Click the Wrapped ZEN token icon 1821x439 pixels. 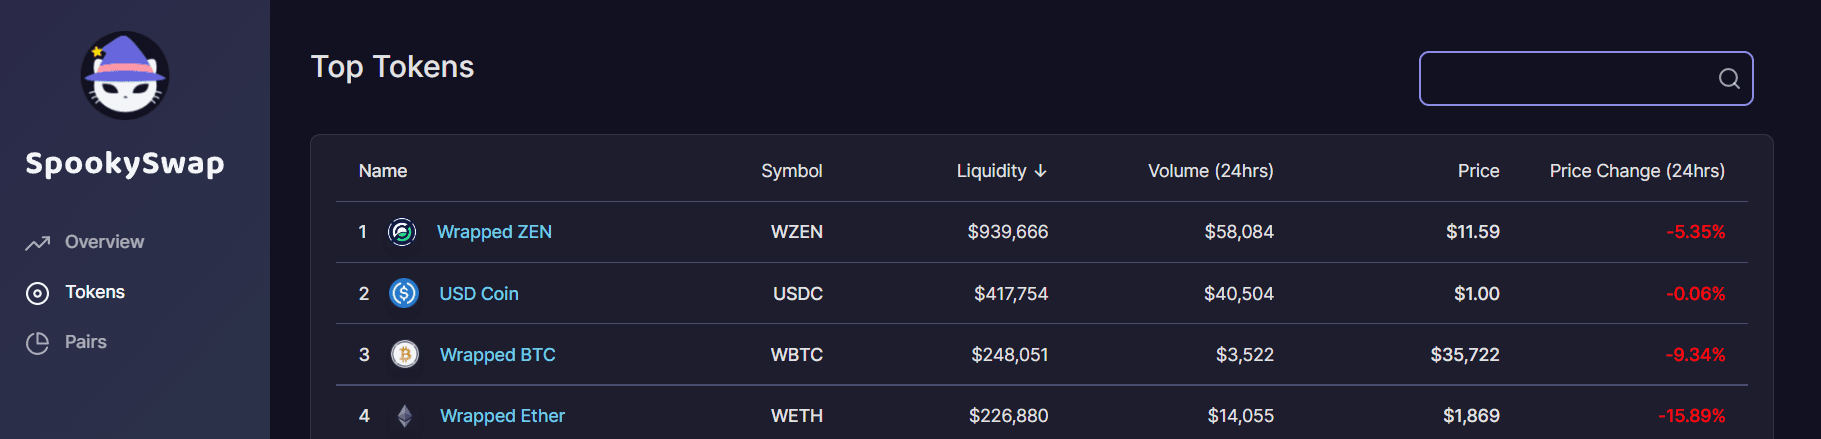[402, 232]
